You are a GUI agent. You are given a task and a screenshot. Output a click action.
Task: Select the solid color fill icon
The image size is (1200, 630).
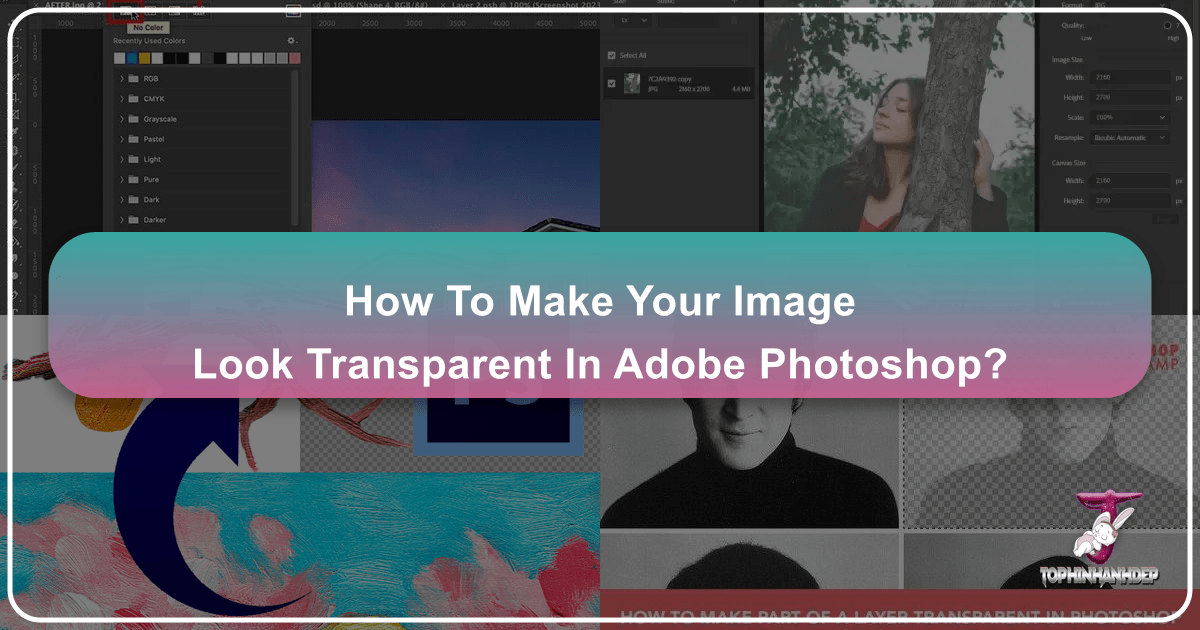pos(150,12)
